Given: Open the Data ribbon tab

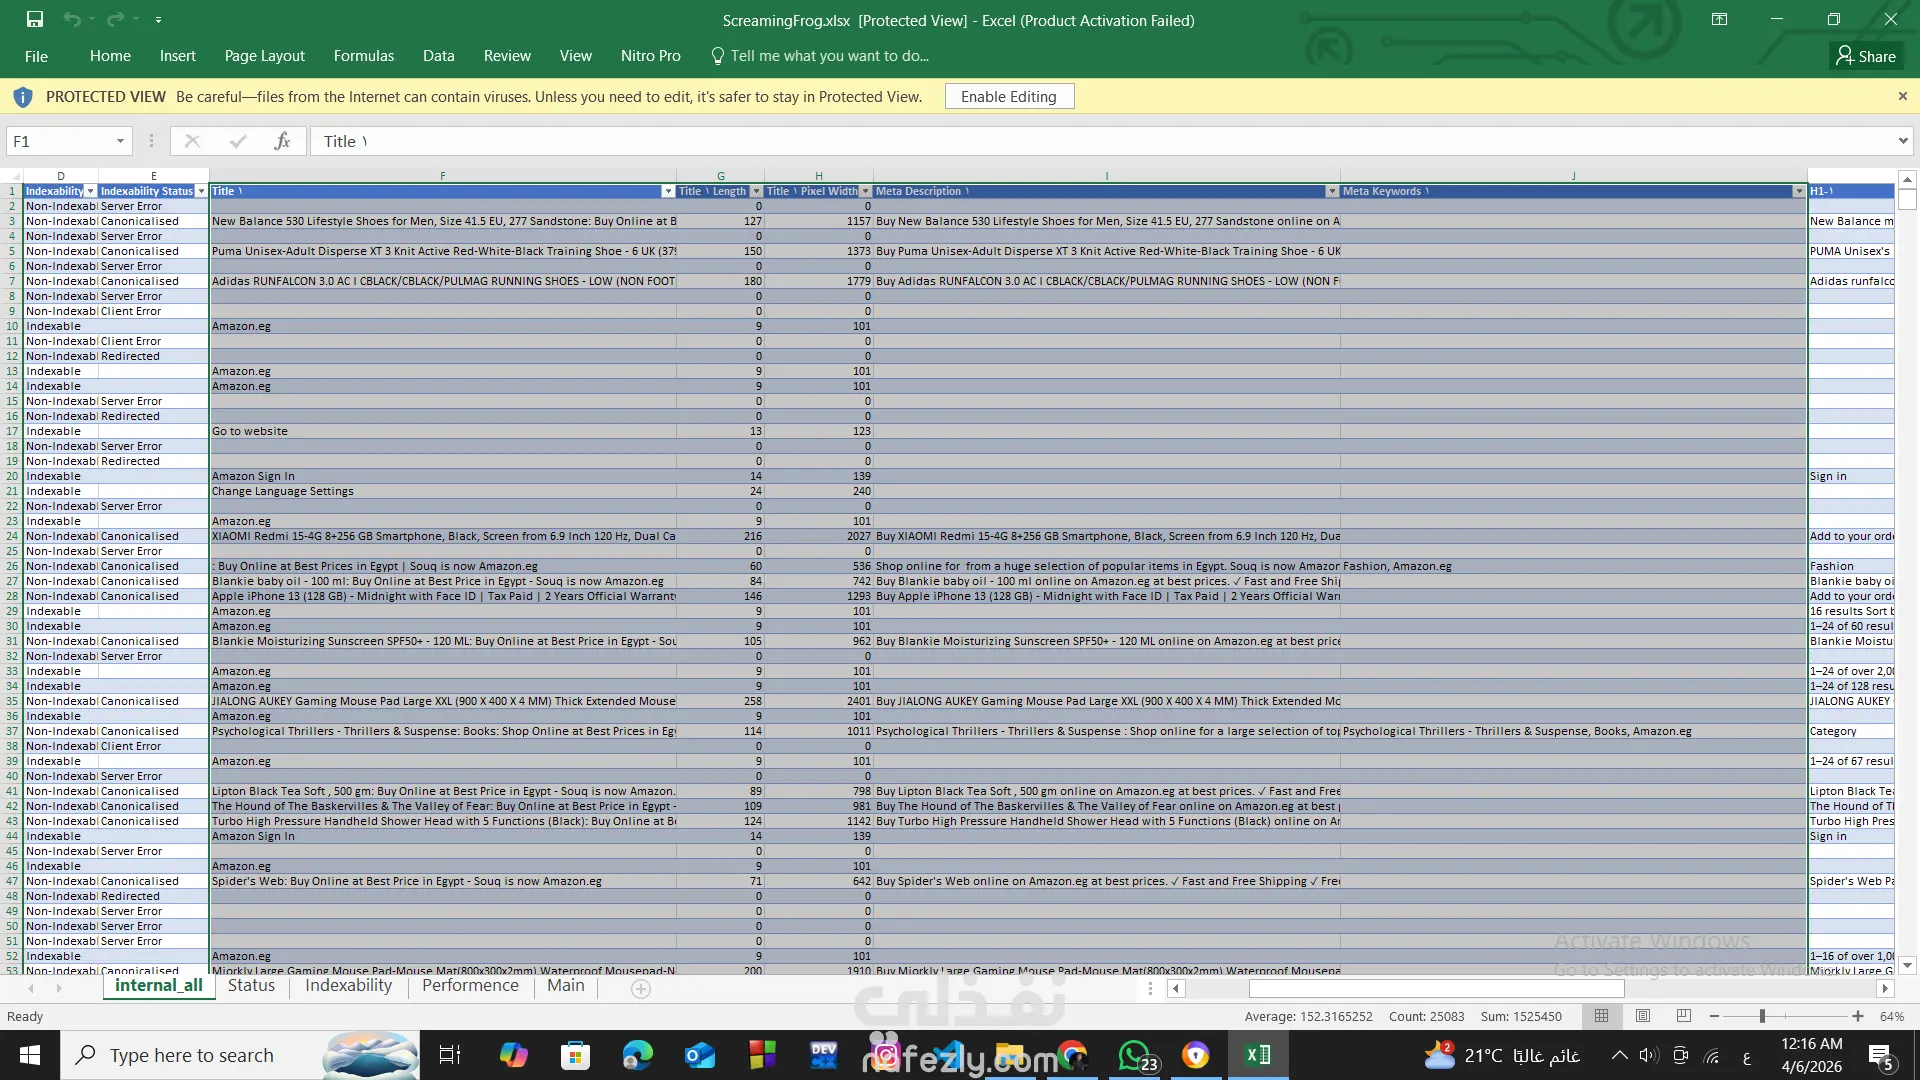Looking at the screenshot, I should [439, 56].
